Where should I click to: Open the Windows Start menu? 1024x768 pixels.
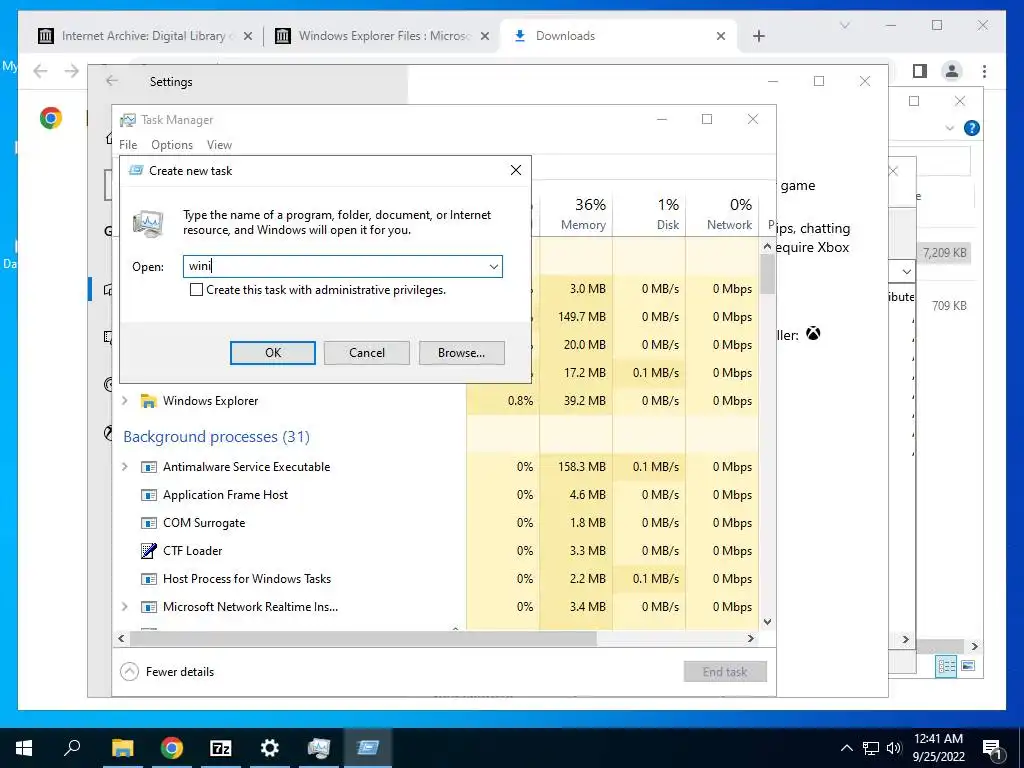[24, 748]
